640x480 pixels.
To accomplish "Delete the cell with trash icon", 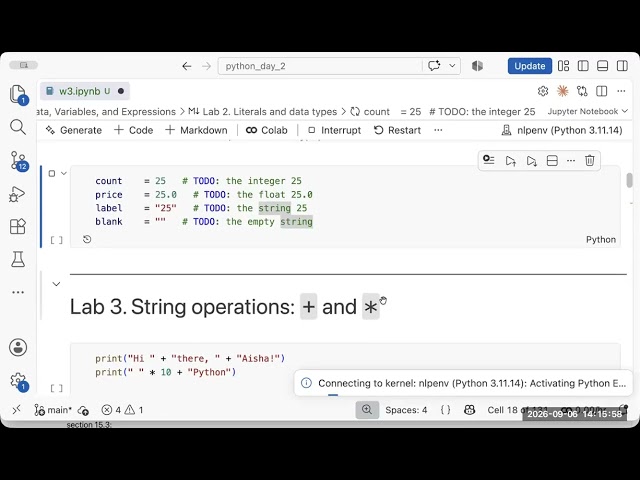I will tap(589, 160).
